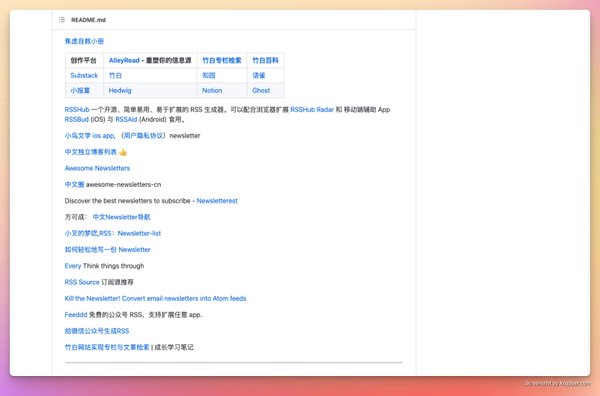
Task: Open the Kill the Newsletter! link
Action: point(155,298)
